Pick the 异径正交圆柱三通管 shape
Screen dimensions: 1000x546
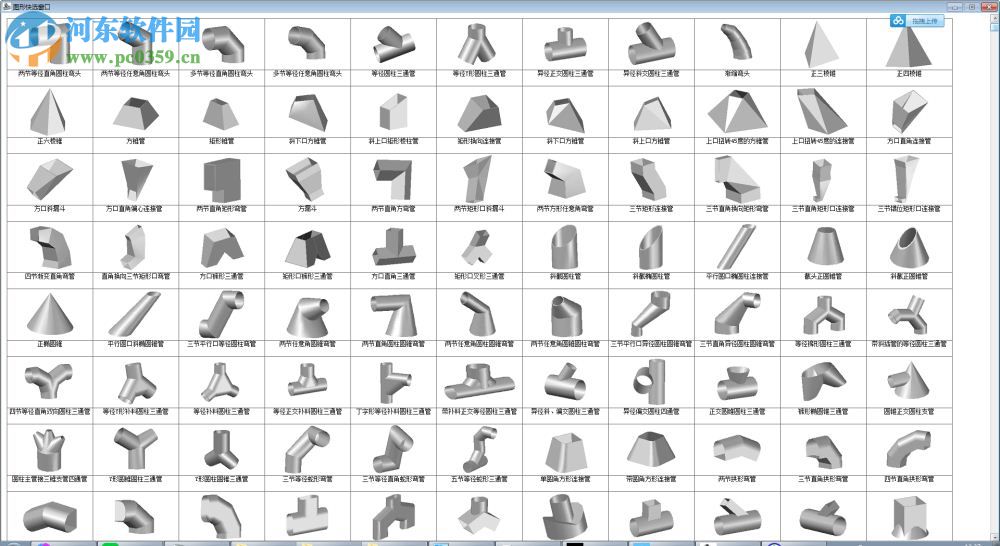pos(565,45)
